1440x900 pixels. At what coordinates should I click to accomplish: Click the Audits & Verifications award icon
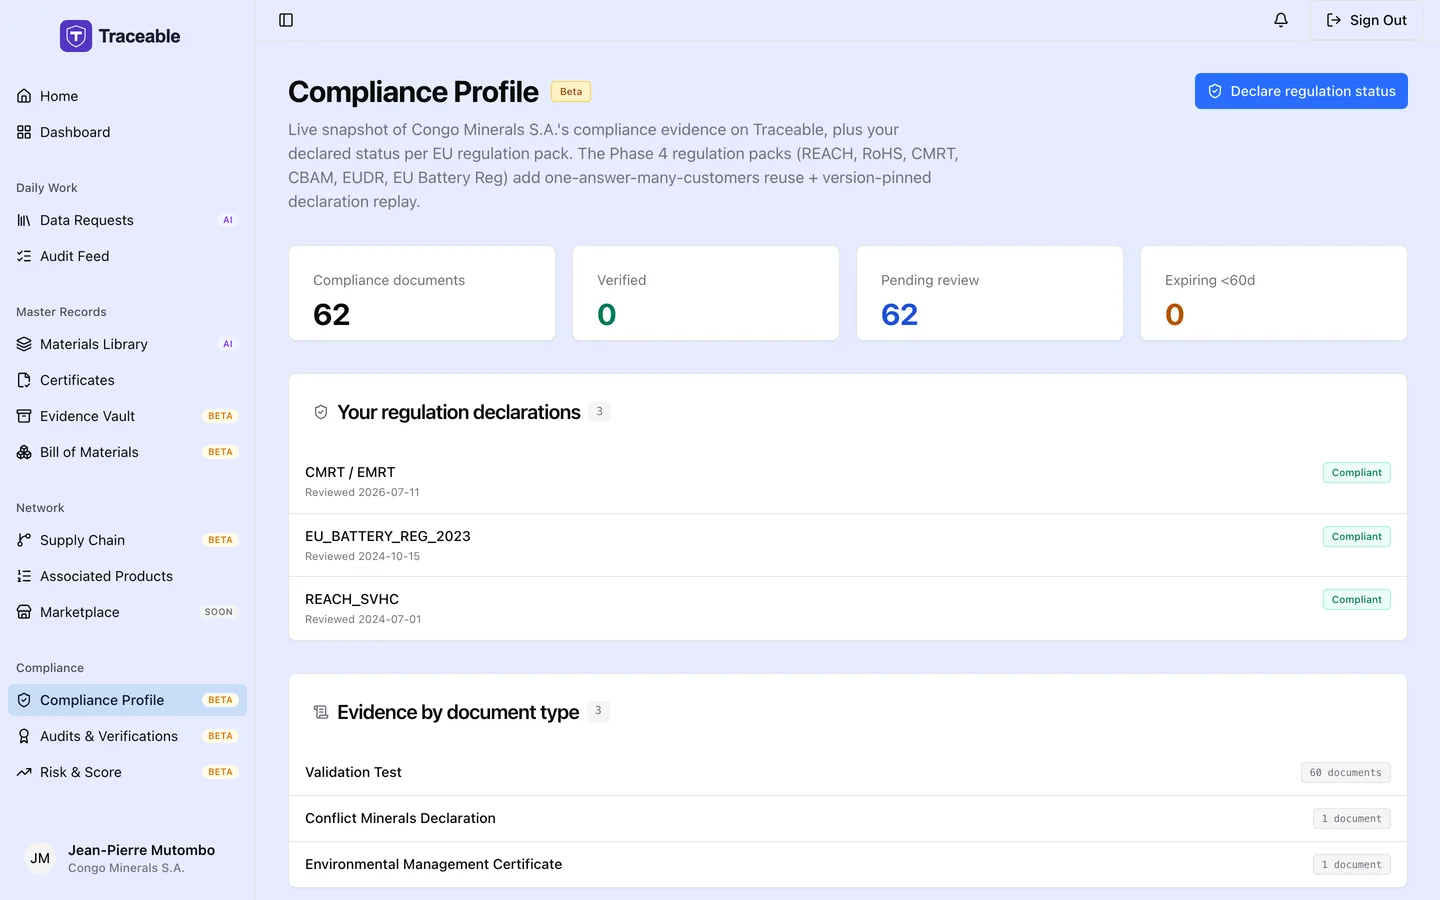point(24,736)
